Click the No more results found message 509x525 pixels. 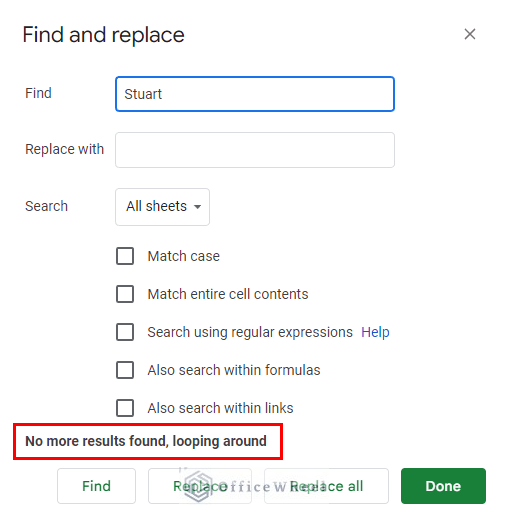point(146,441)
